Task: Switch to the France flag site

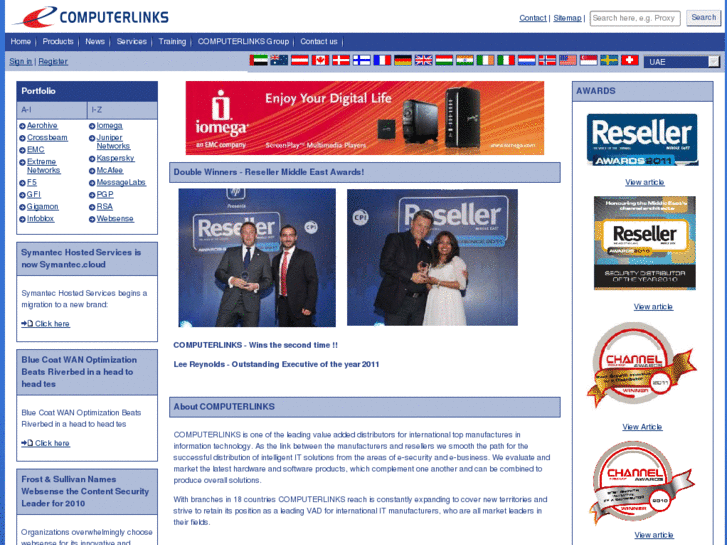Action: tap(382, 60)
